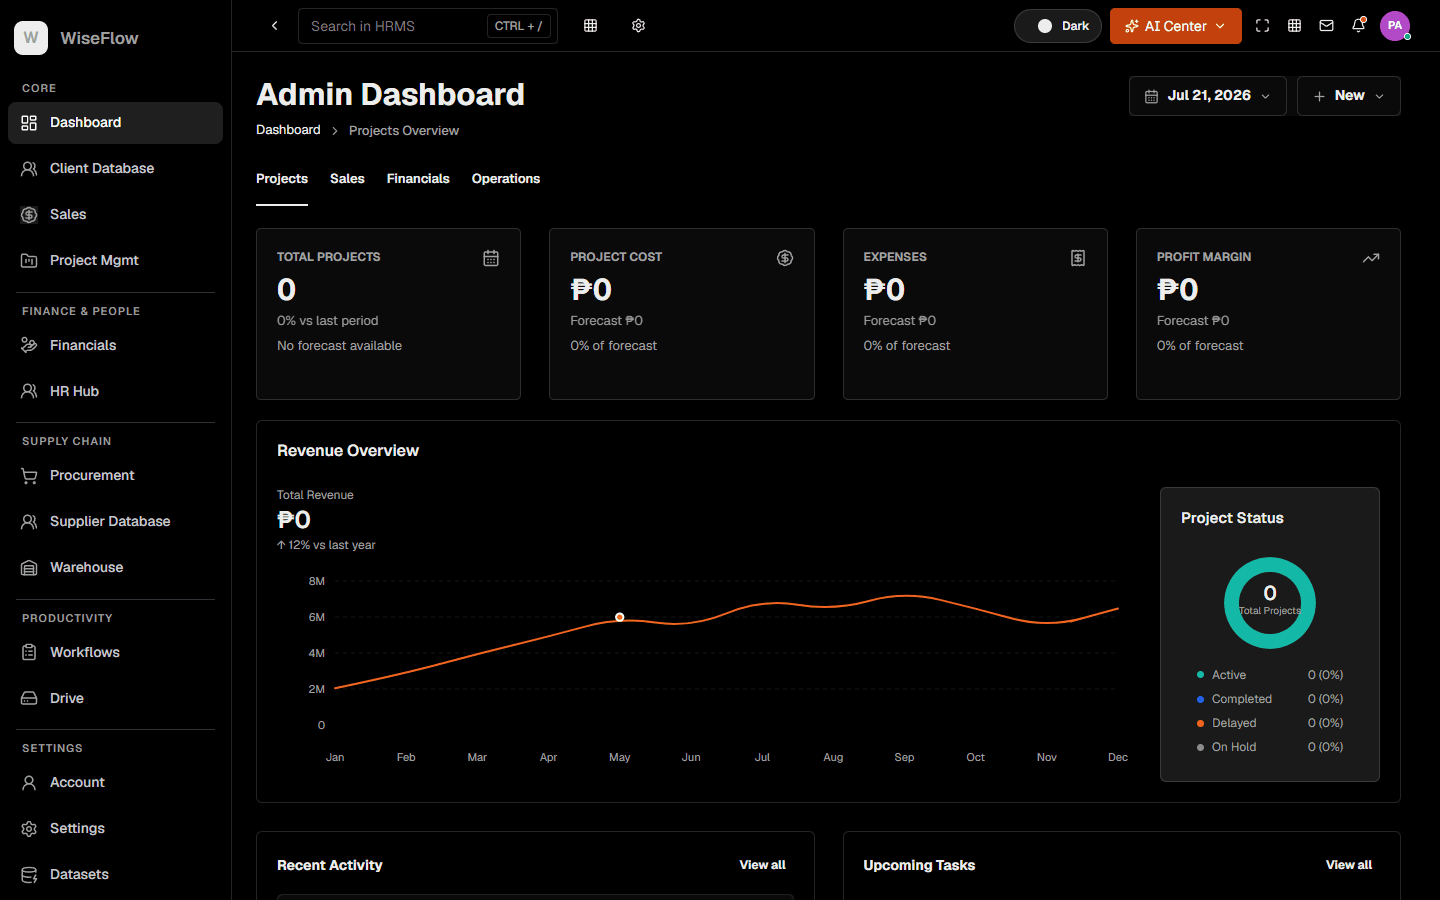Viewport: 1440px width, 900px height.
Task: Switch to the Operations tab
Action: pyautogui.click(x=506, y=179)
